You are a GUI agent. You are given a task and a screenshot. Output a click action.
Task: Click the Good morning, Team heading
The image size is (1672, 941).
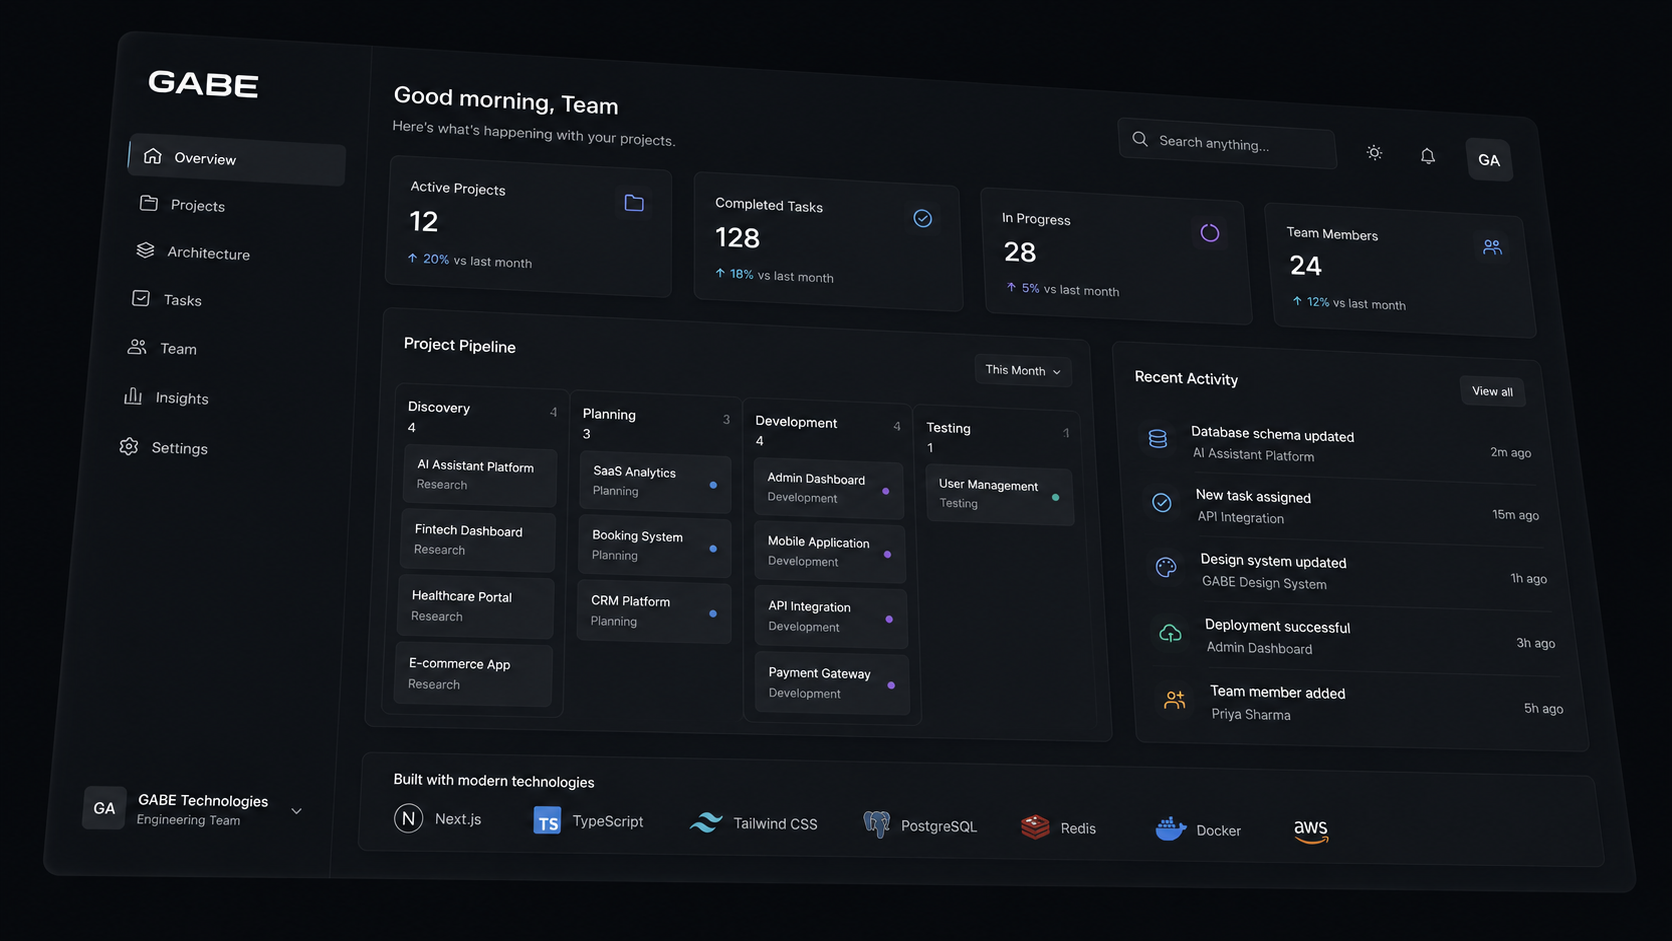click(506, 100)
